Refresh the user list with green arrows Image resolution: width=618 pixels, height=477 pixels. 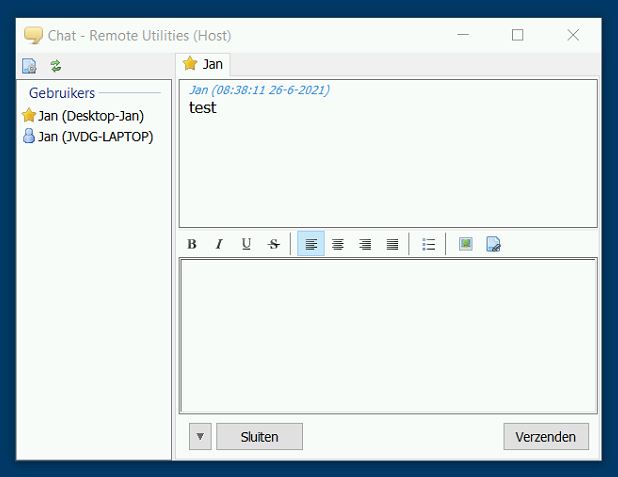(56, 66)
